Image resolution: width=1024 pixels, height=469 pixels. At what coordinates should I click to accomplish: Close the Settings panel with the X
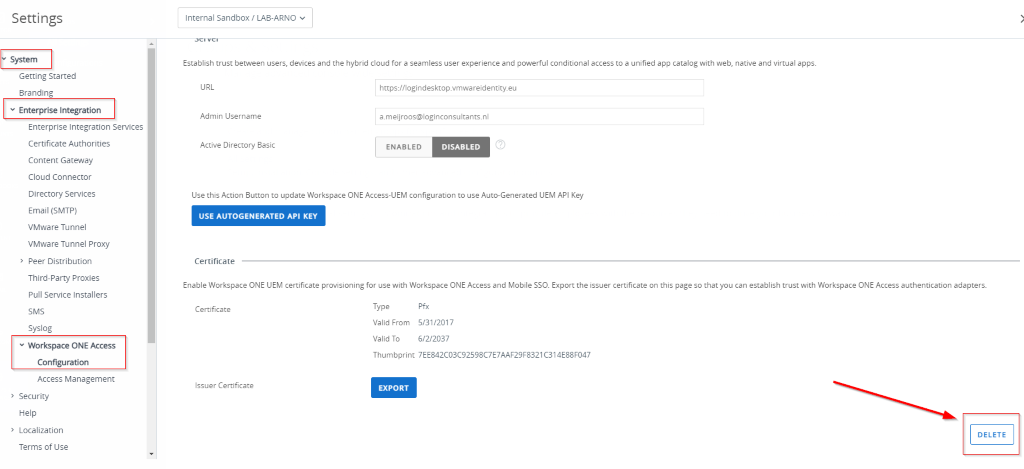(1020, 18)
